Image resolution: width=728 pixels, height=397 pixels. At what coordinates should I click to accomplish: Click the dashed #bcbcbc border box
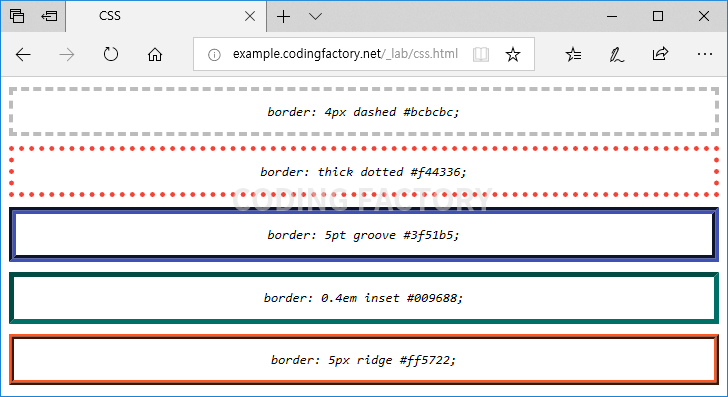tap(364, 111)
